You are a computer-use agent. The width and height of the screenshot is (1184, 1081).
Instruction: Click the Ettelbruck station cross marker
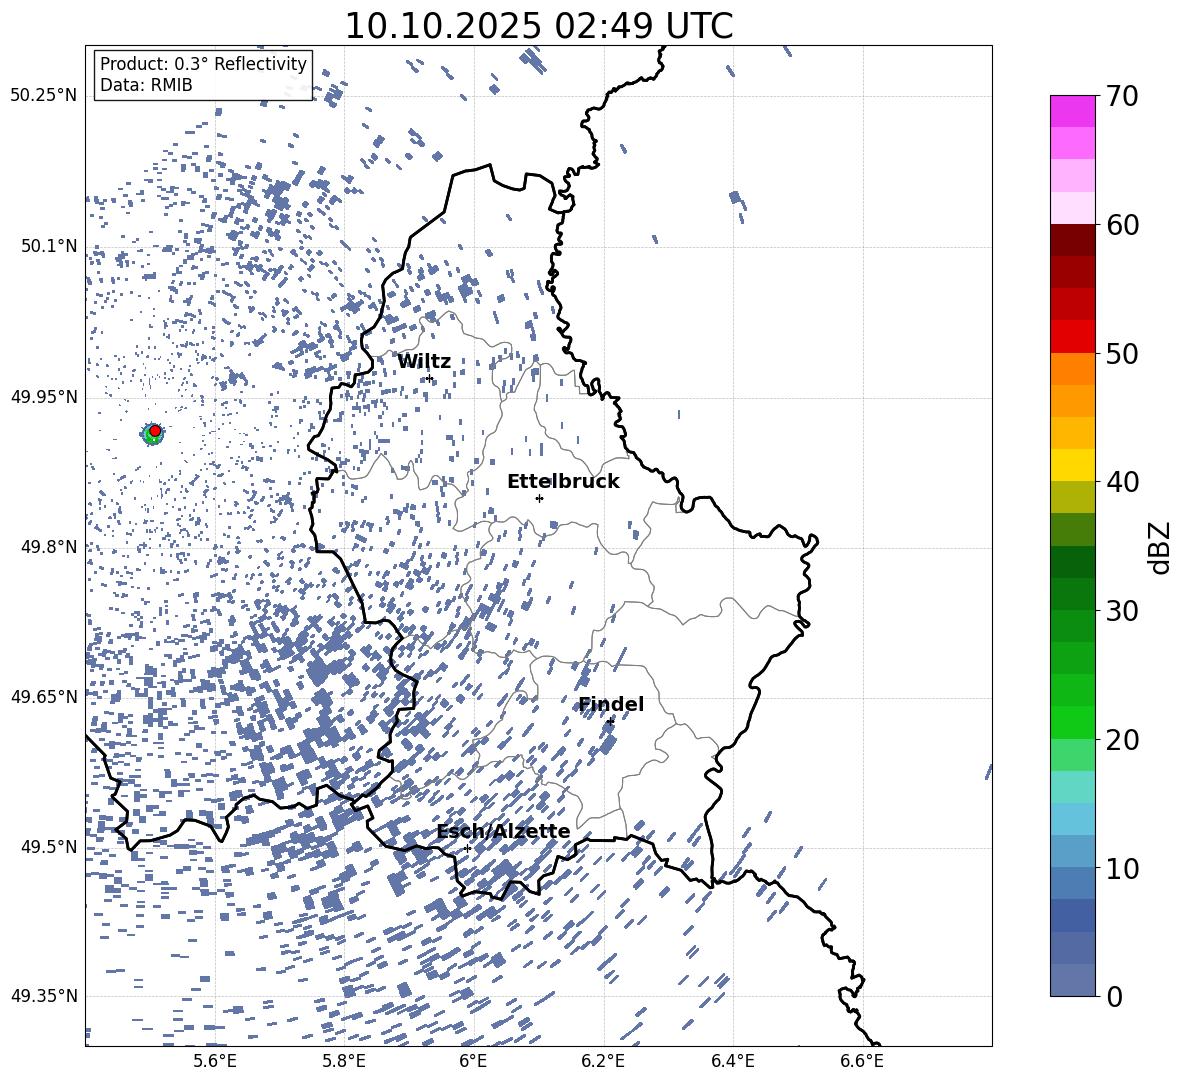coord(539,498)
